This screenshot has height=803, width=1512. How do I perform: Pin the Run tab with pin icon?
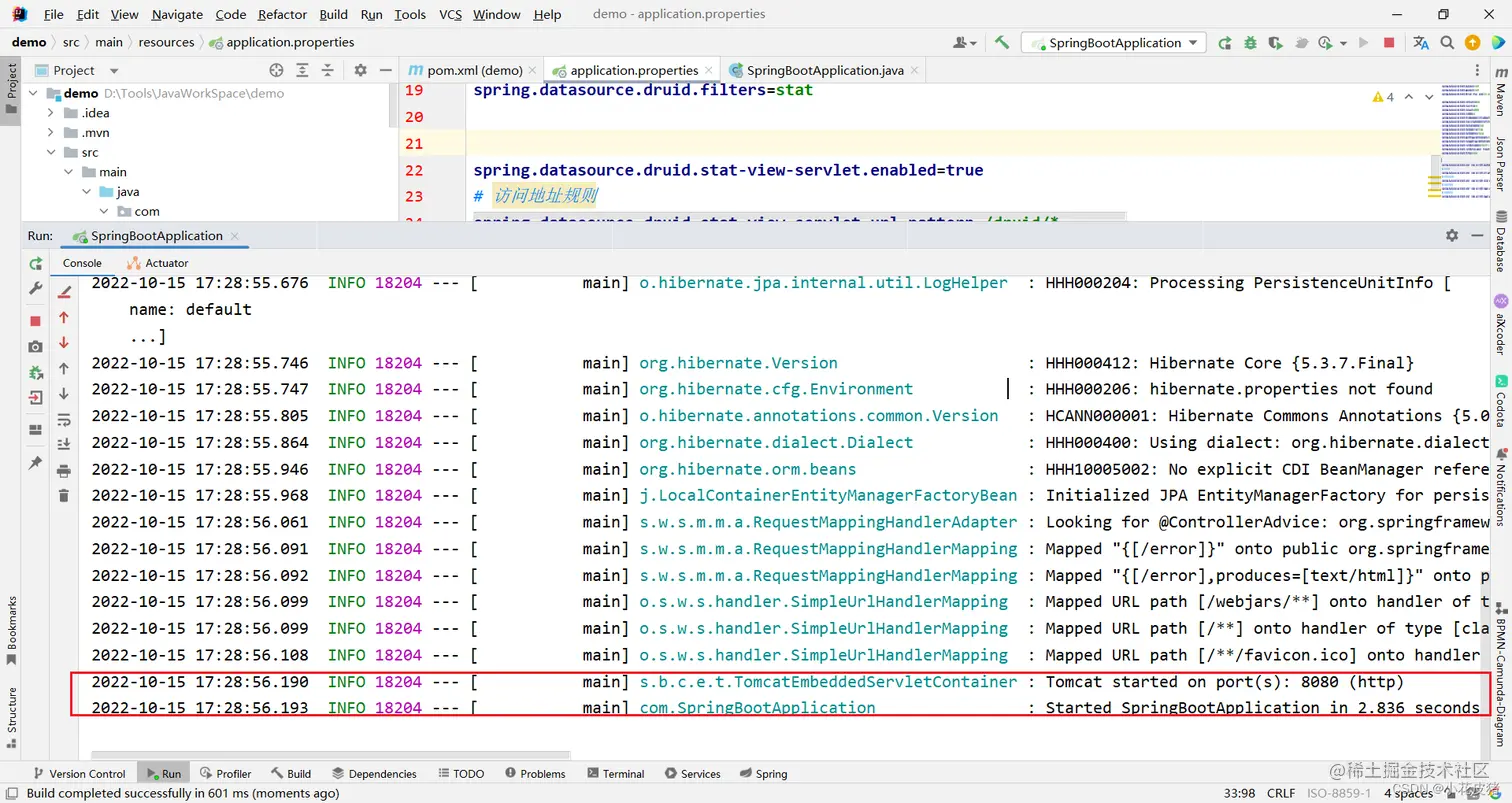(x=36, y=463)
